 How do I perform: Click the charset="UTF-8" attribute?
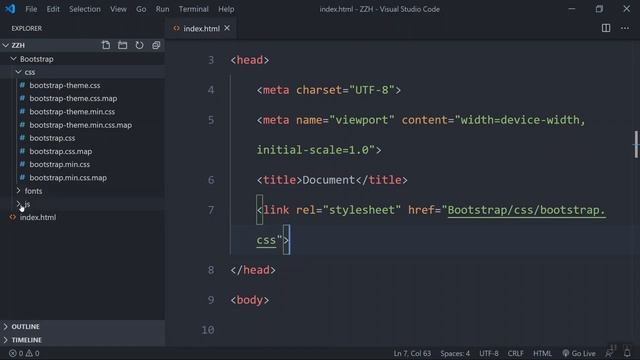[345, 90]
